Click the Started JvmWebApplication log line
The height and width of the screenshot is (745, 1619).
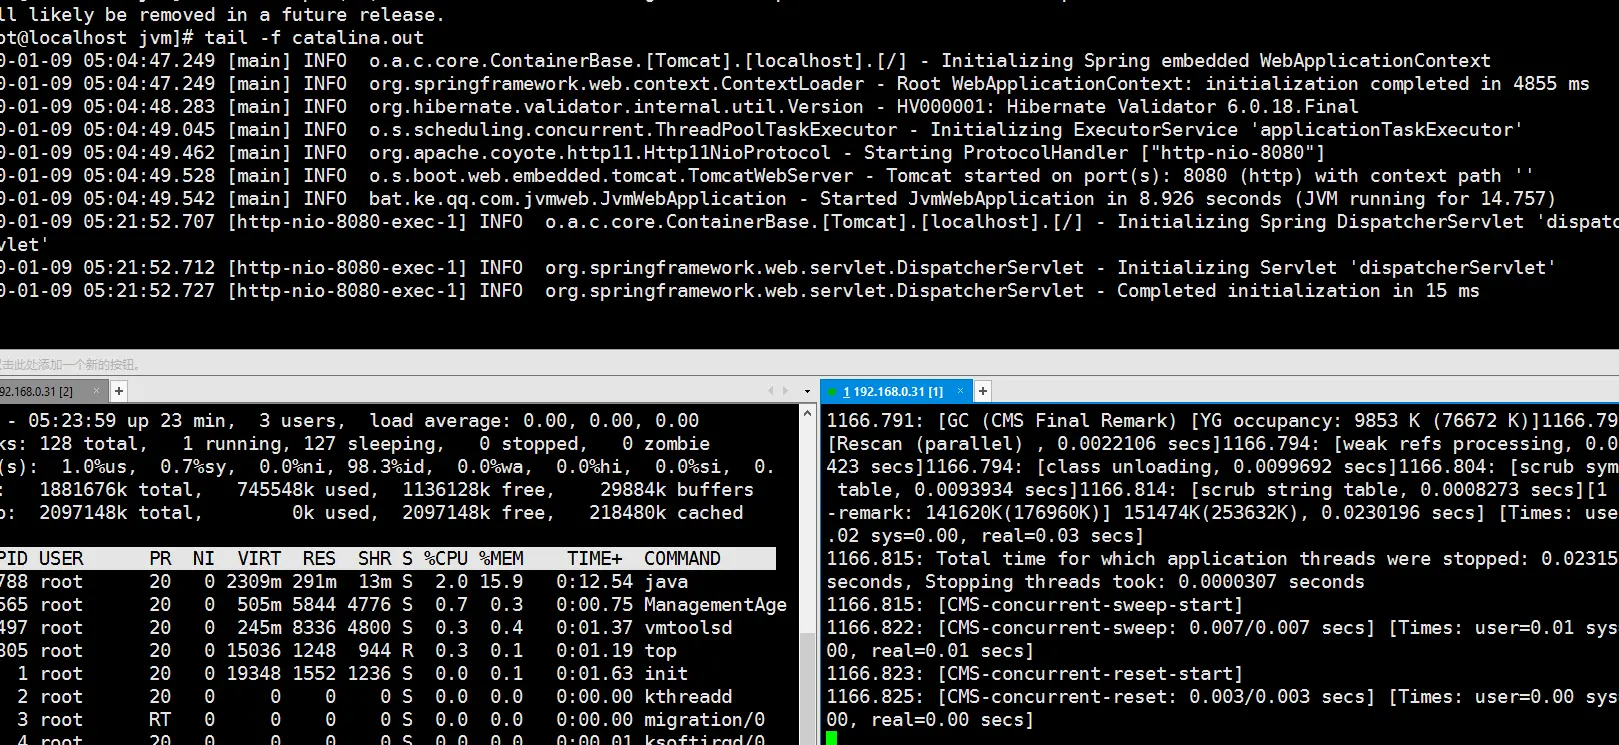pos(778,198)
